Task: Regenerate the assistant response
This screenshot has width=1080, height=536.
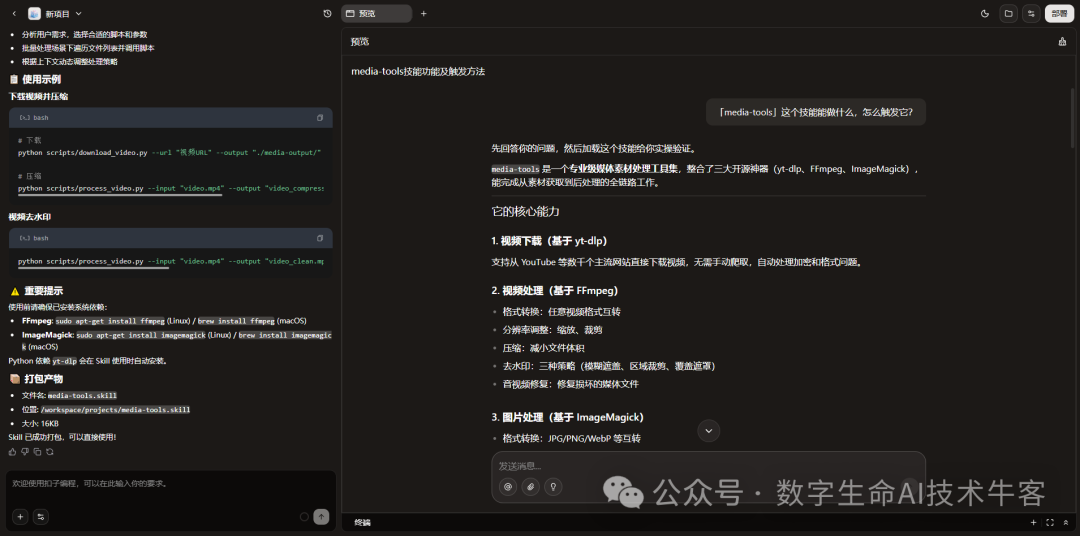Action: point(50,451)
